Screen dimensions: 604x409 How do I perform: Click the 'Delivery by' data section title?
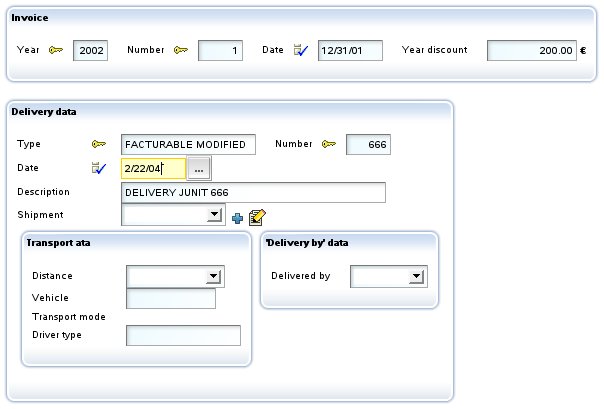(307, 243)
